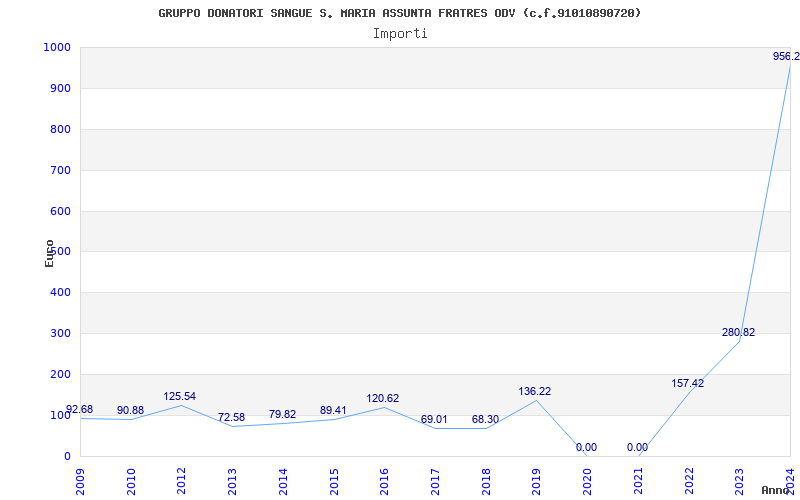Screen dimensions: 800x500
Task: Click the 1000 y-axis tick label
Action: click(x=57, y=48)
